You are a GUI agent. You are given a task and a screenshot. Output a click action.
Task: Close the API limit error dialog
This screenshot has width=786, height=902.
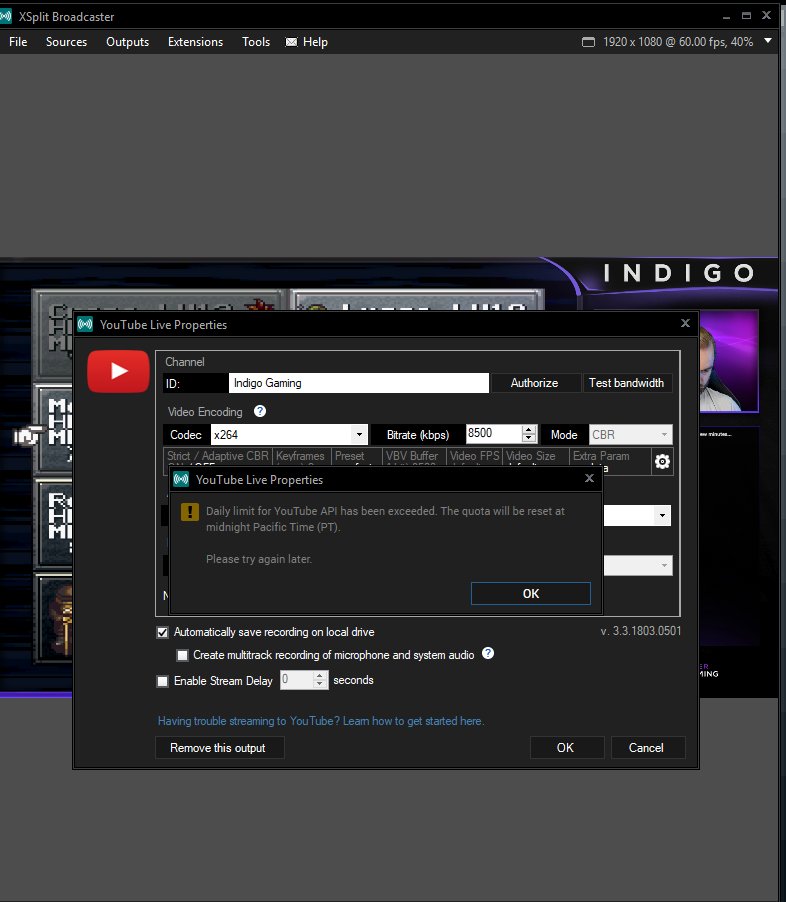(589, 478)
